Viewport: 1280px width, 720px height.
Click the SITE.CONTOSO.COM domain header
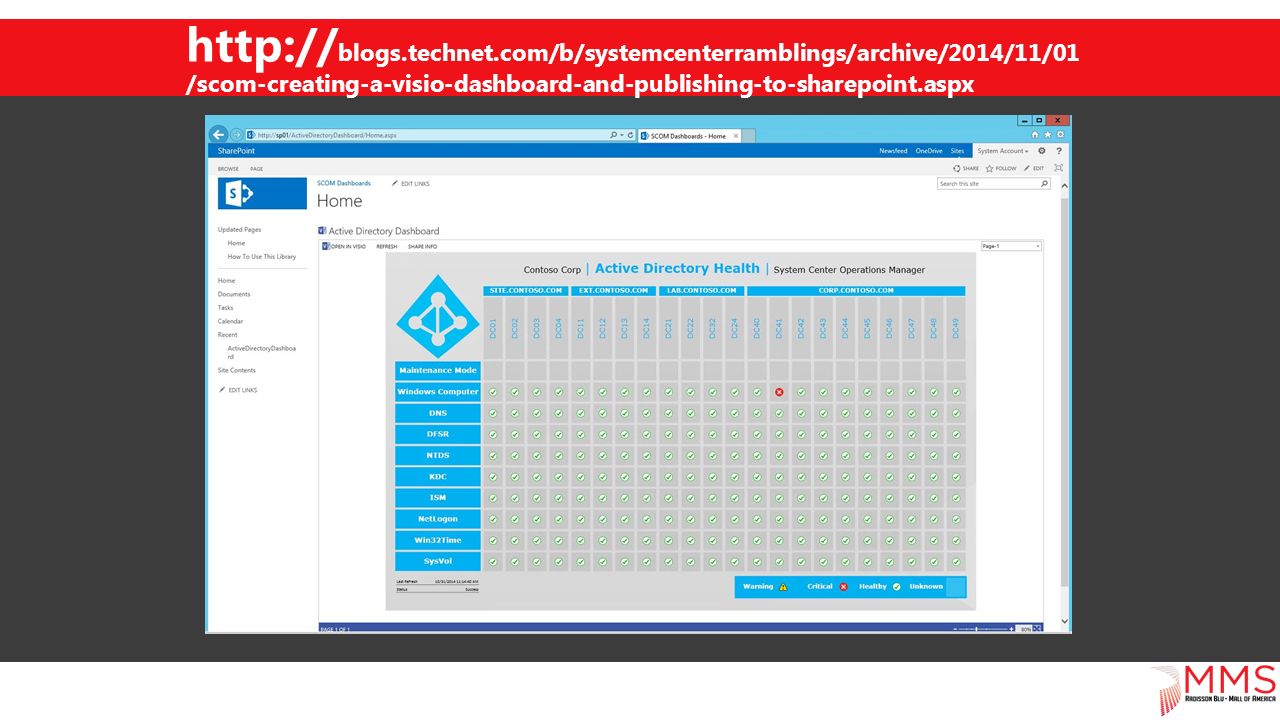(x=526, y=291)
